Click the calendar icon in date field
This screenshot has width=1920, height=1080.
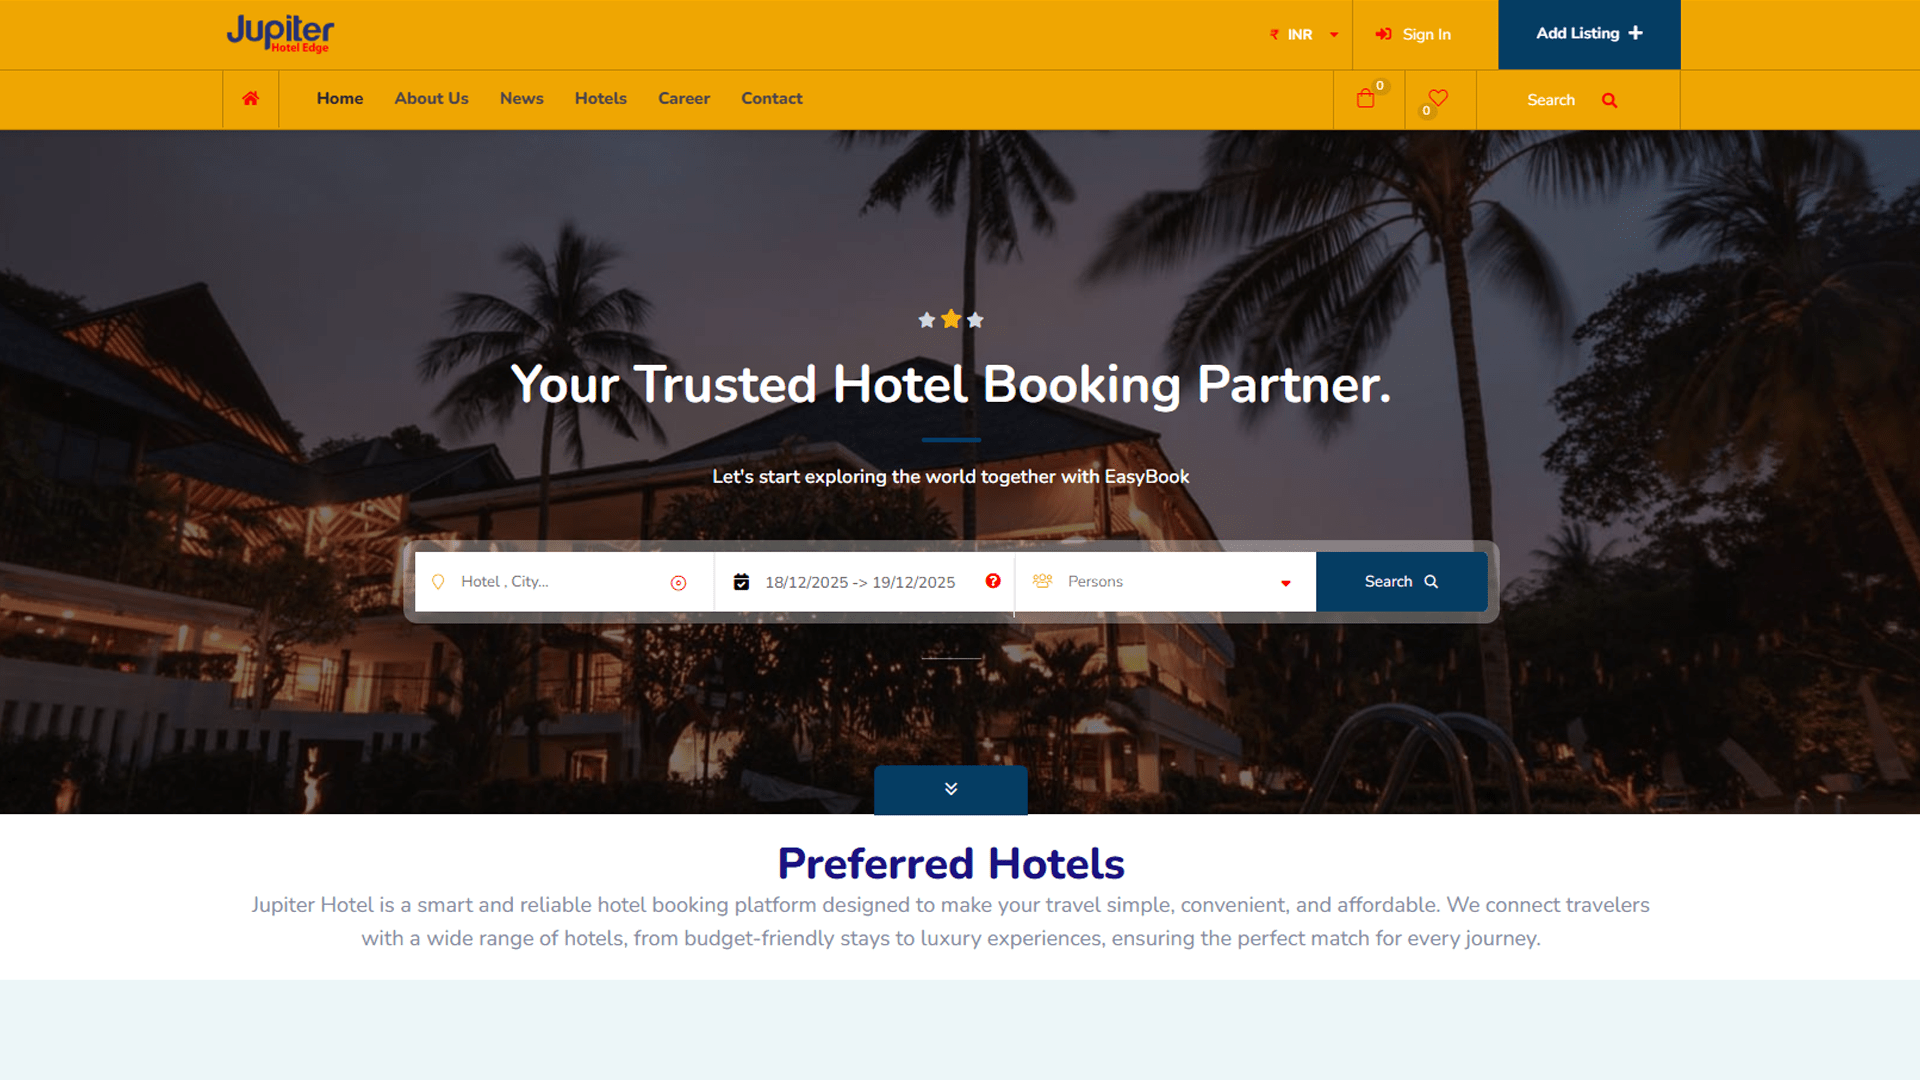741,582
